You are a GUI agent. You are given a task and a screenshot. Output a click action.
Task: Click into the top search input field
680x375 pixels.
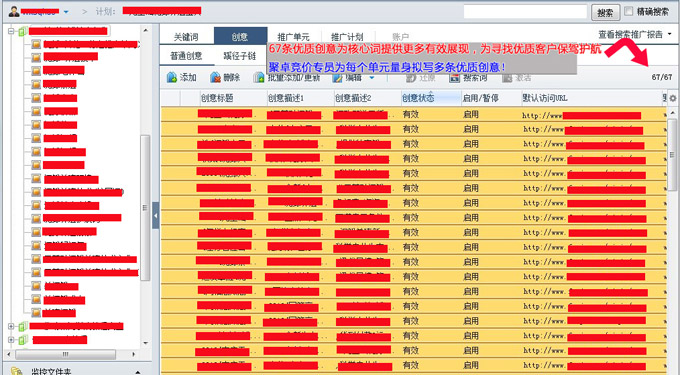pyautogui.click(x=525, y=12)
